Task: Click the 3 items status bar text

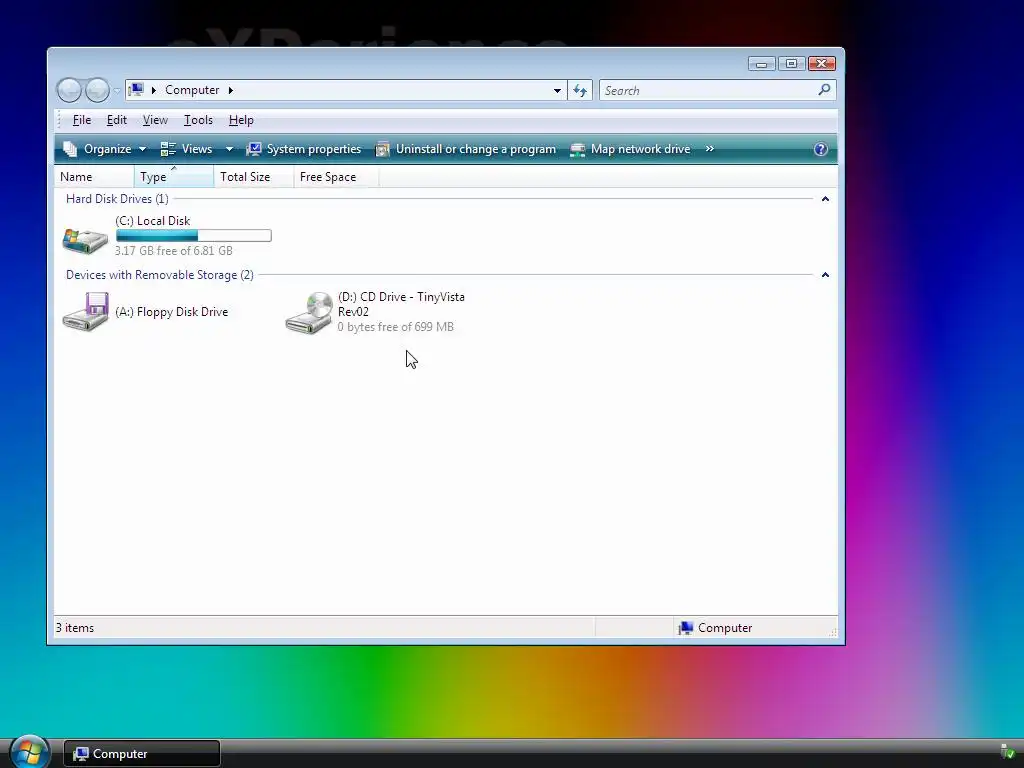Action: (75, 628)
